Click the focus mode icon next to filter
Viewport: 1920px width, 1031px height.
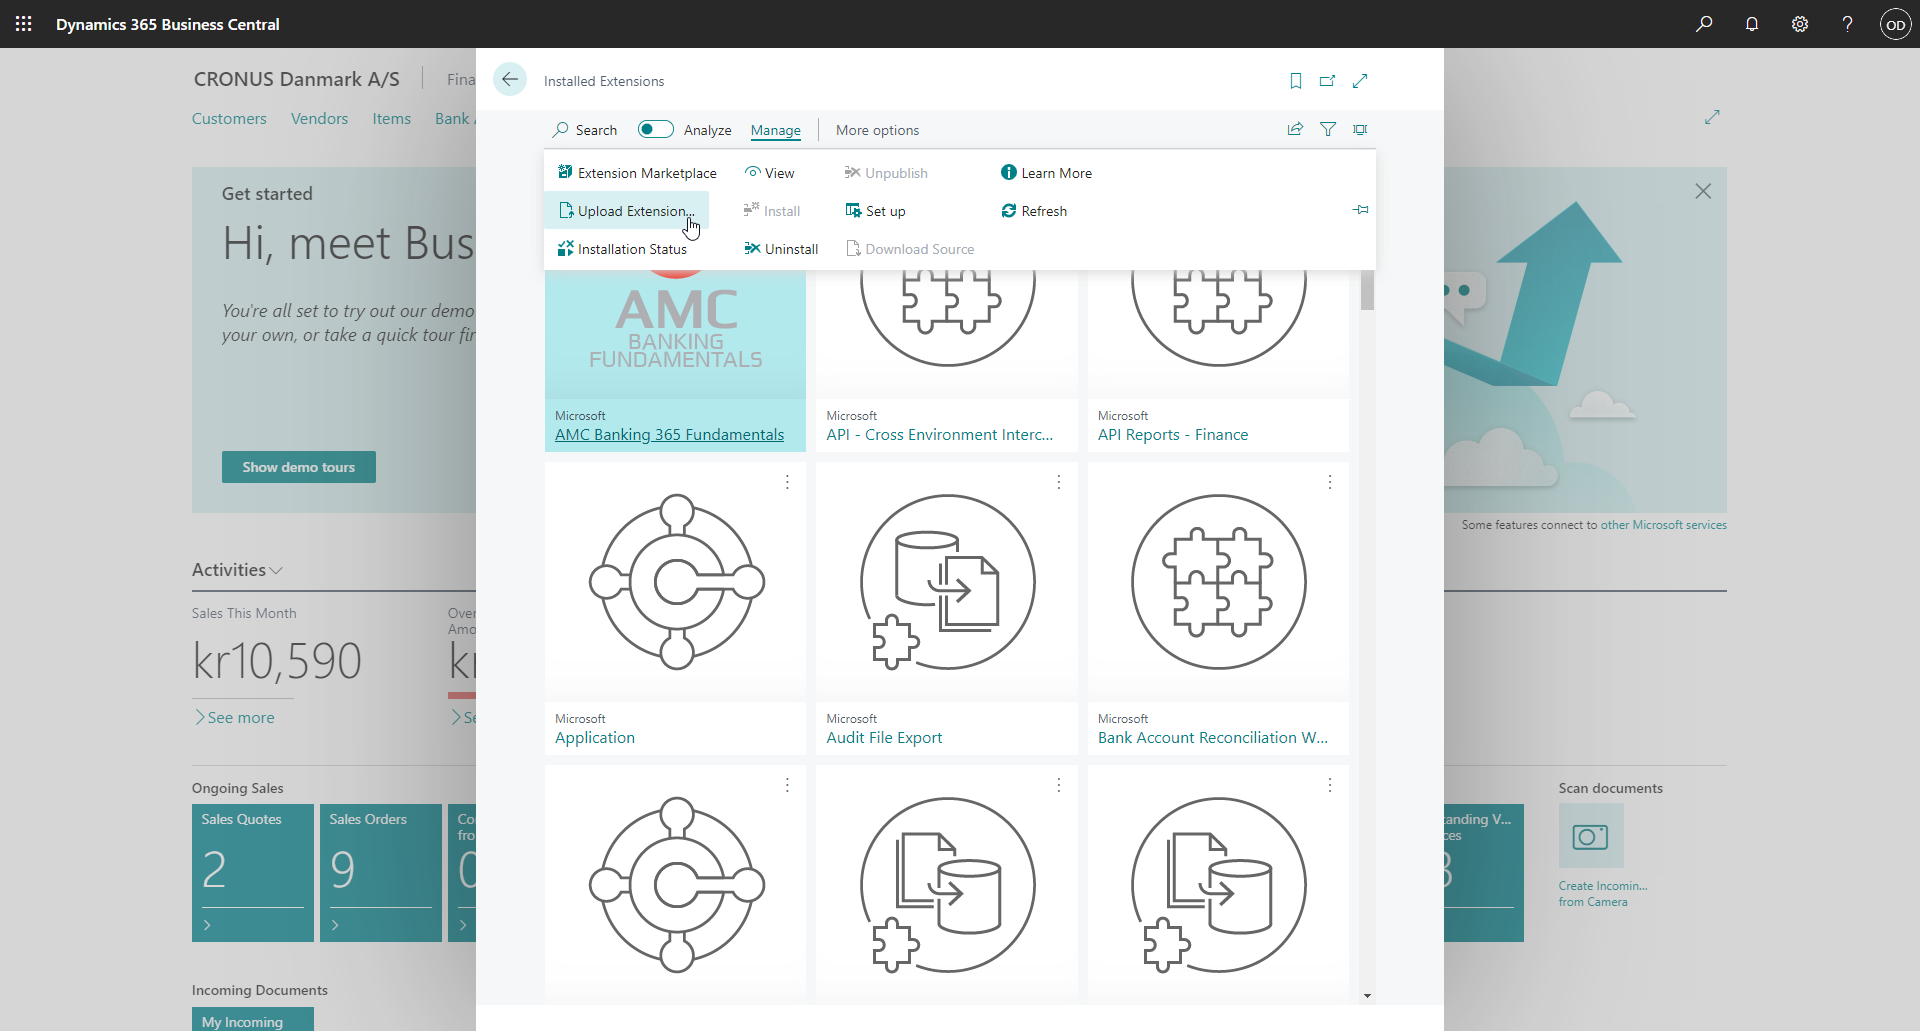pyautogui.click(x=1360, y=129)
